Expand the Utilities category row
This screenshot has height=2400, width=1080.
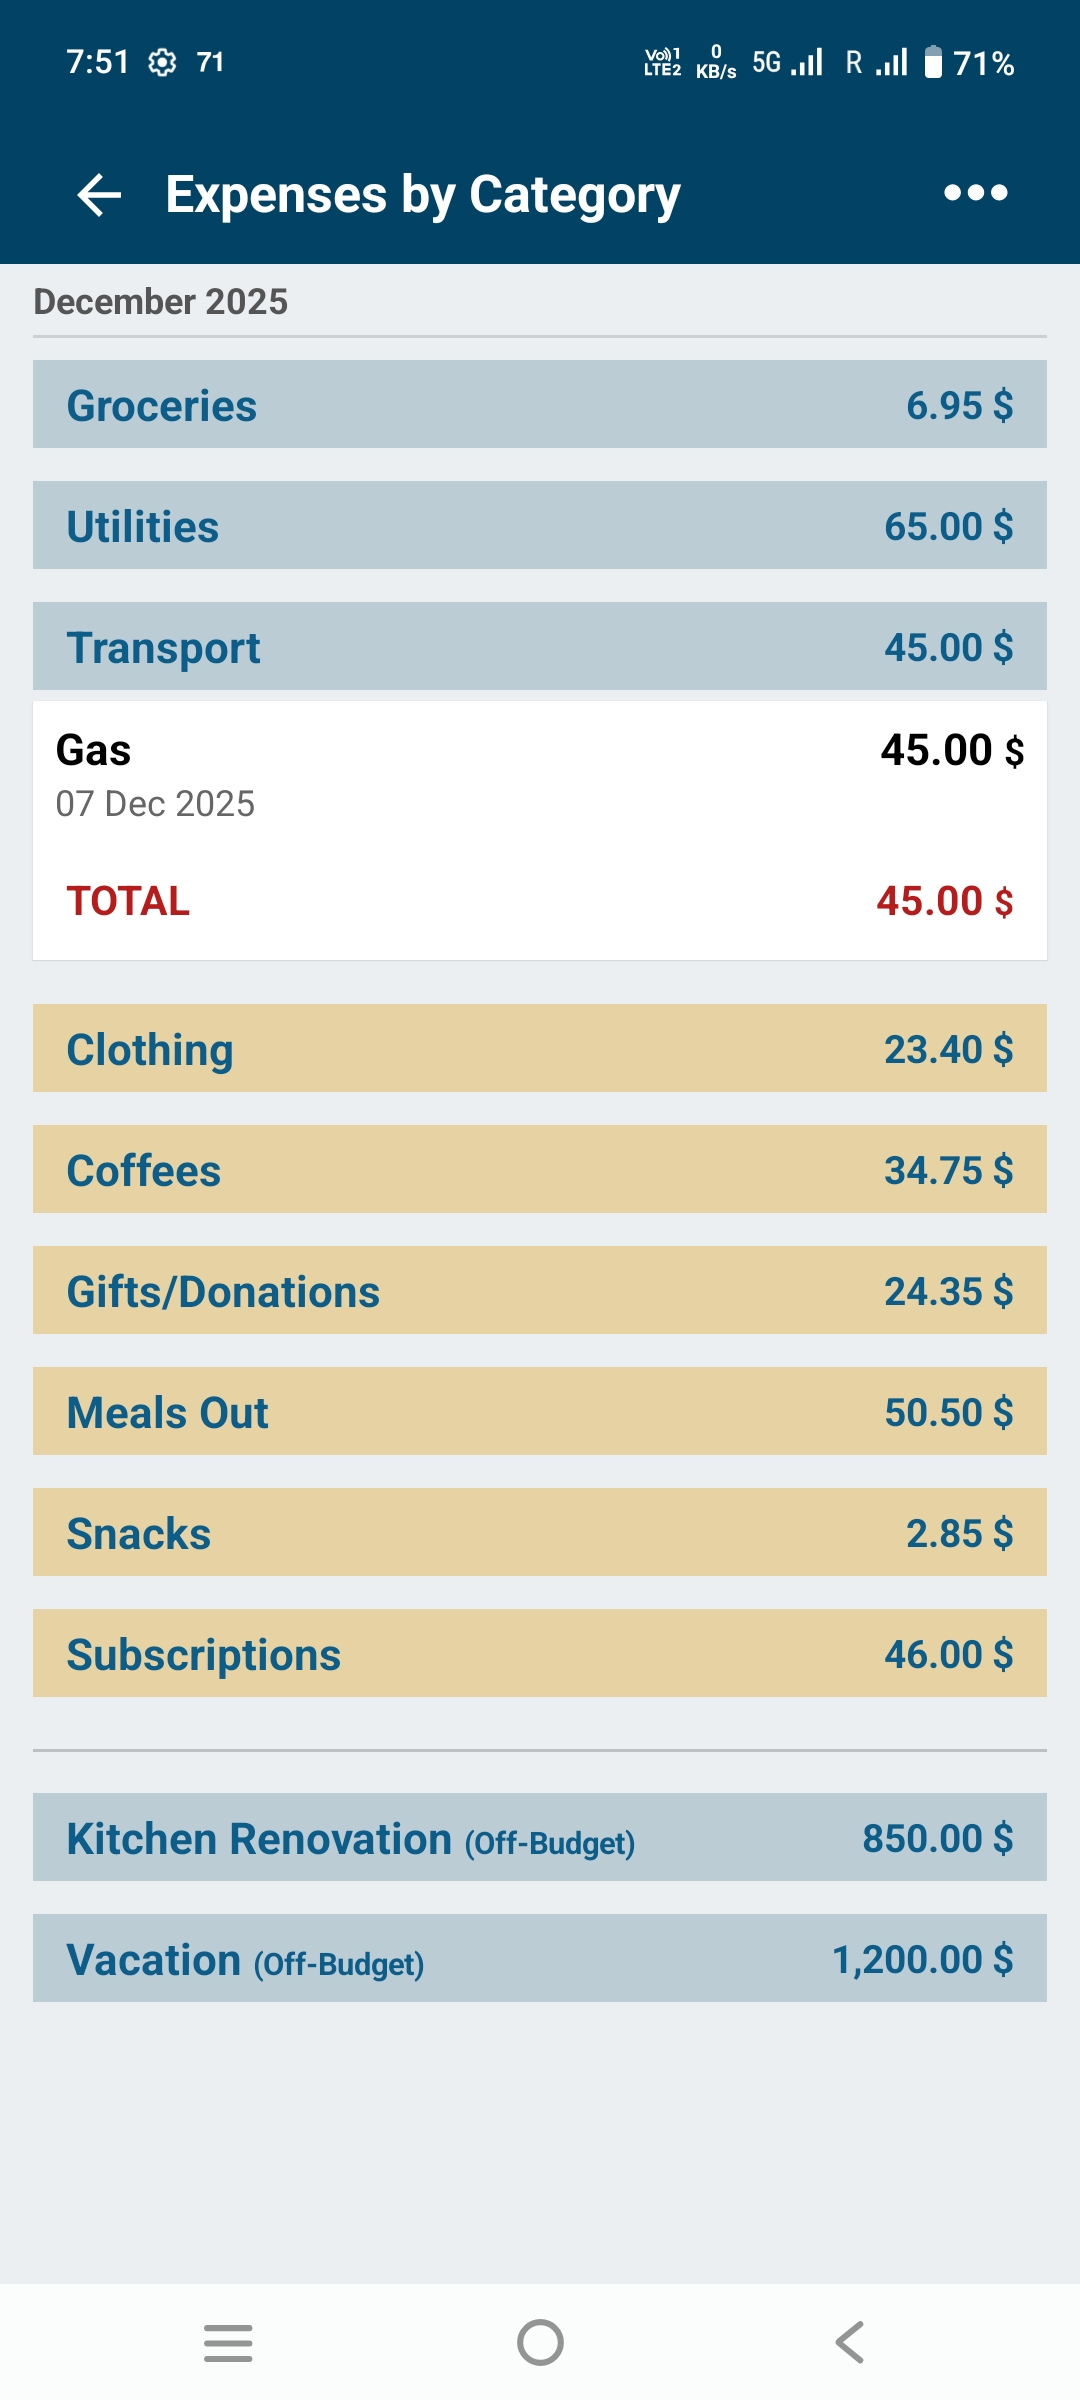click(540, 525)
